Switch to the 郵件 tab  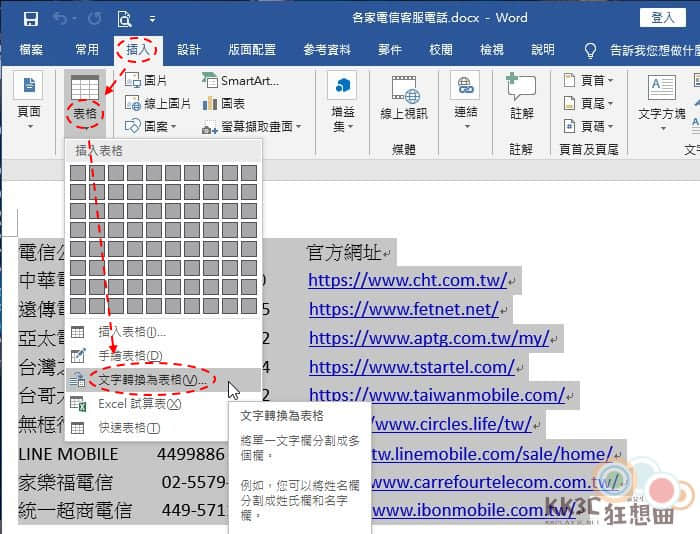click(390, 50)
